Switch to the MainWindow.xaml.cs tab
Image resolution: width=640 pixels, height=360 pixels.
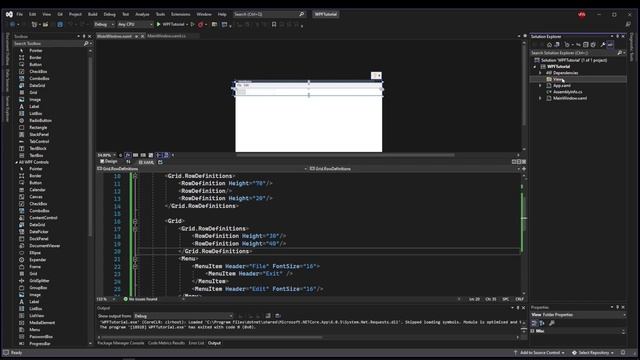167,36
